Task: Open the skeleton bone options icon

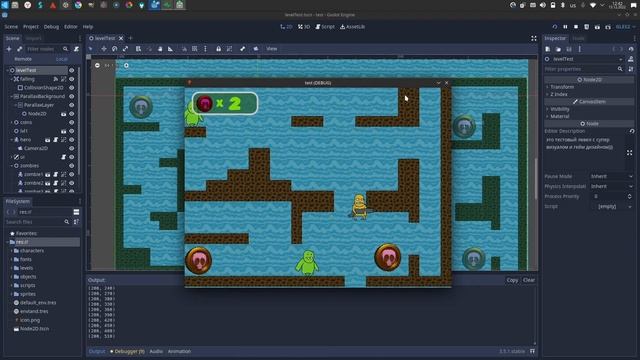Action: click(x=243, y=49)
